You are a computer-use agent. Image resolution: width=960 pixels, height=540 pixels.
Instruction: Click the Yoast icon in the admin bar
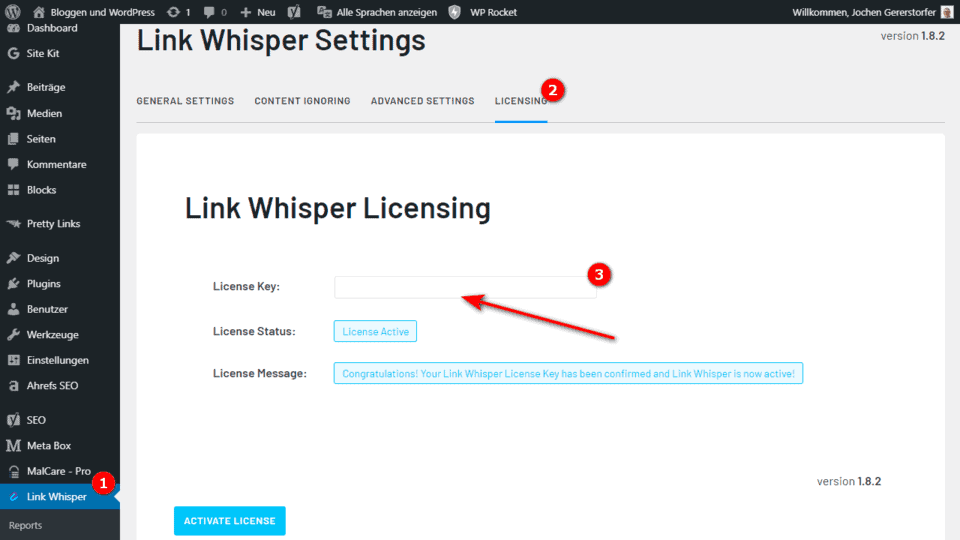(x=294, y=12)
